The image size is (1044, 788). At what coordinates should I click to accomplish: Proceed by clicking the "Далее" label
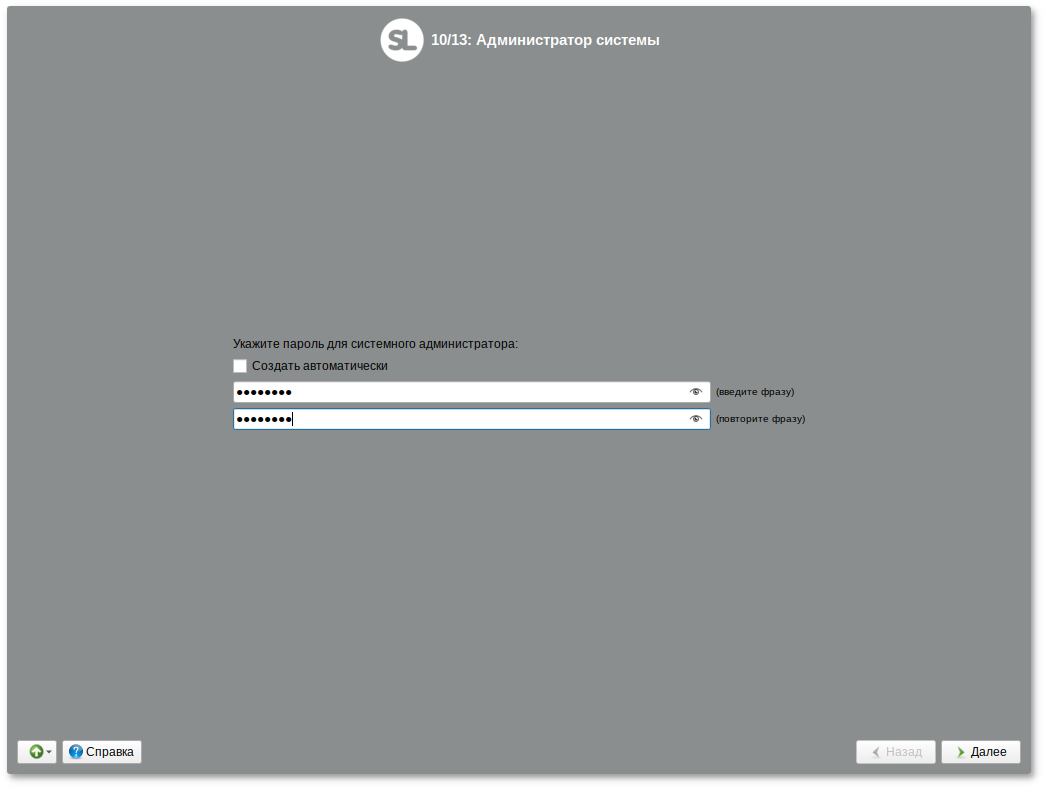click(x=988, y=752)
